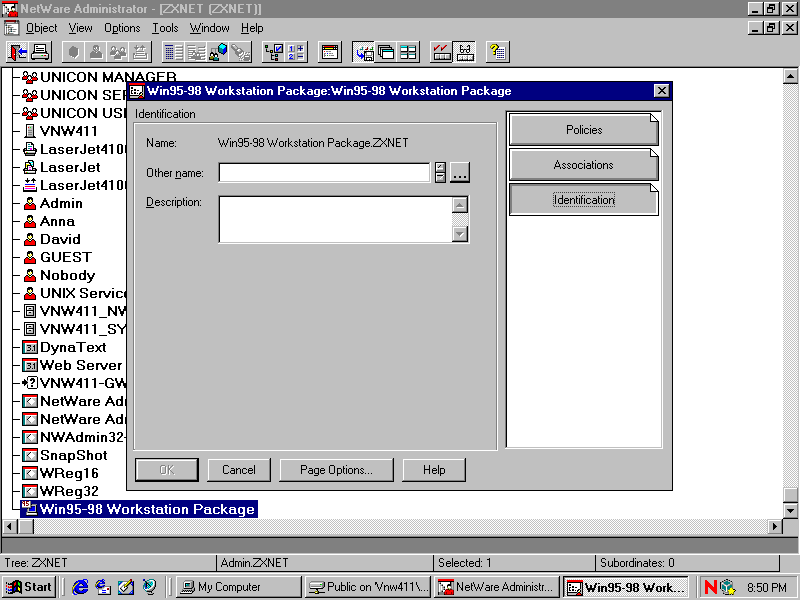Click Cancel in the package dialog
The height and width of the screenshot is (600, 800).
pyautogui.click(x=239, y=470)
